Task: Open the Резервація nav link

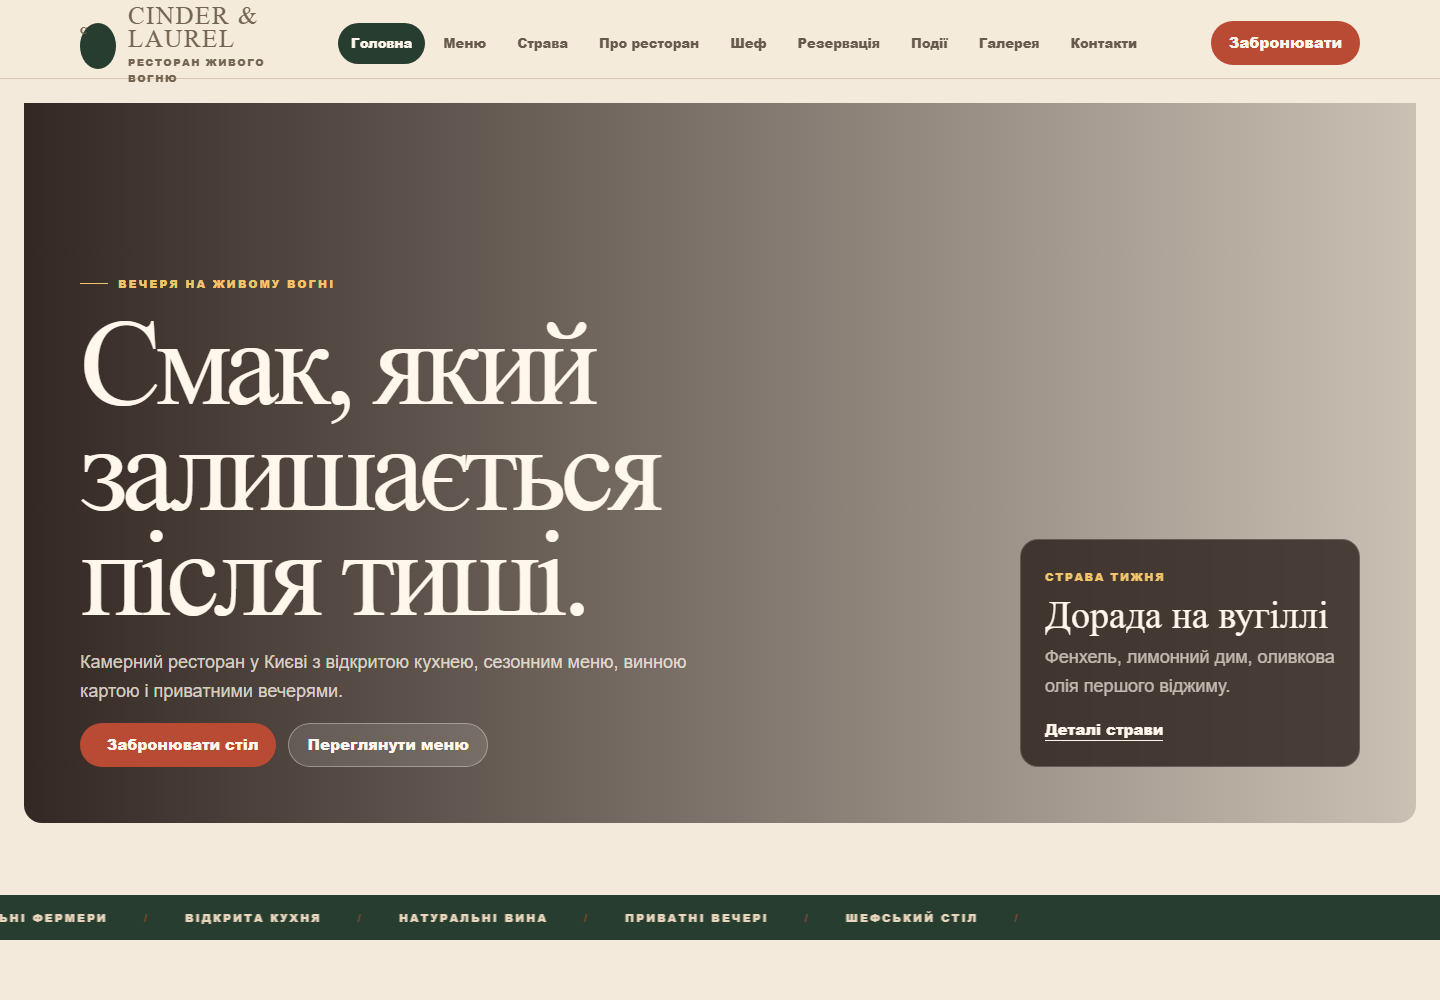Action: (839, 43)
